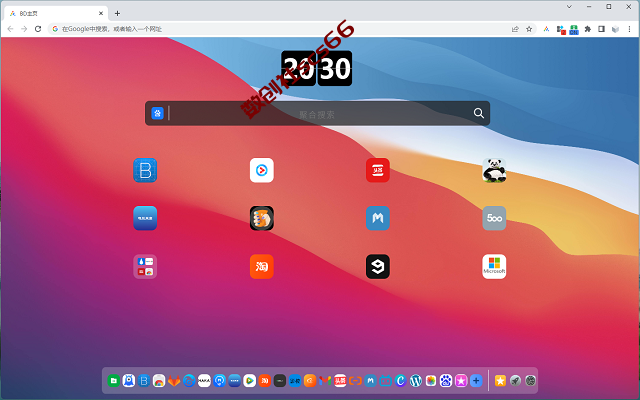Open the red square shortcut icon in the grid

pyautogui.click(x=378, y=170)
